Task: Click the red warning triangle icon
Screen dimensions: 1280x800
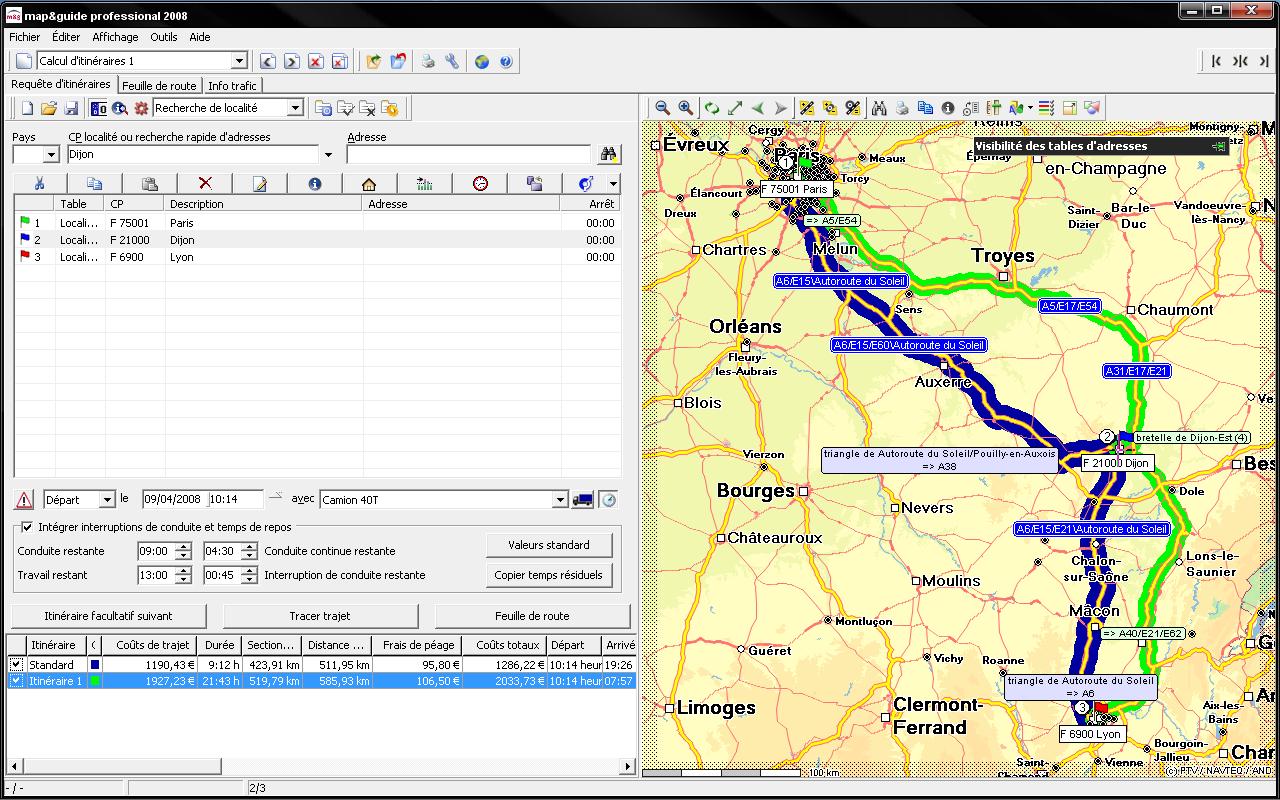Action: 24,500
